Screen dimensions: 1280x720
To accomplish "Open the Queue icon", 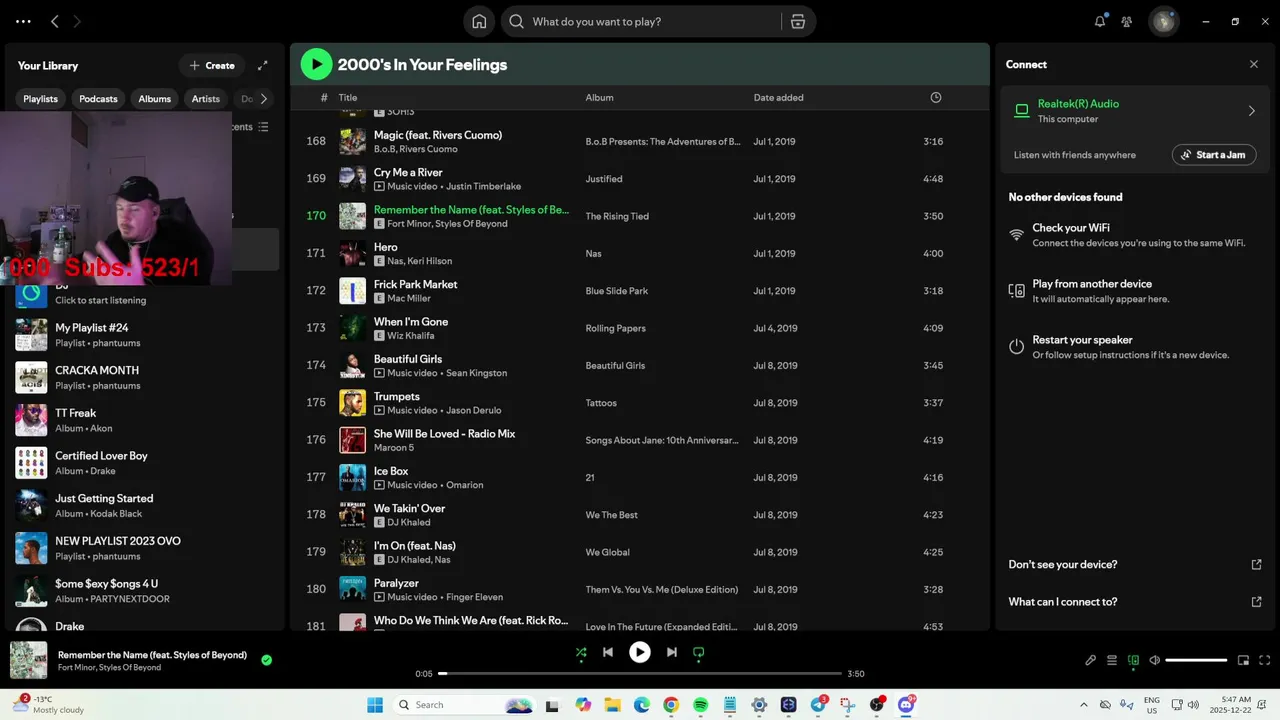I will [x=1112, y=660].
